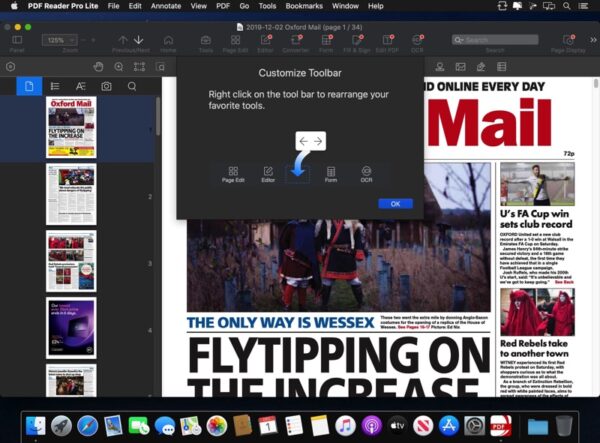
Task: Open the Editor tool in the main toolbar
Action: 265,40
